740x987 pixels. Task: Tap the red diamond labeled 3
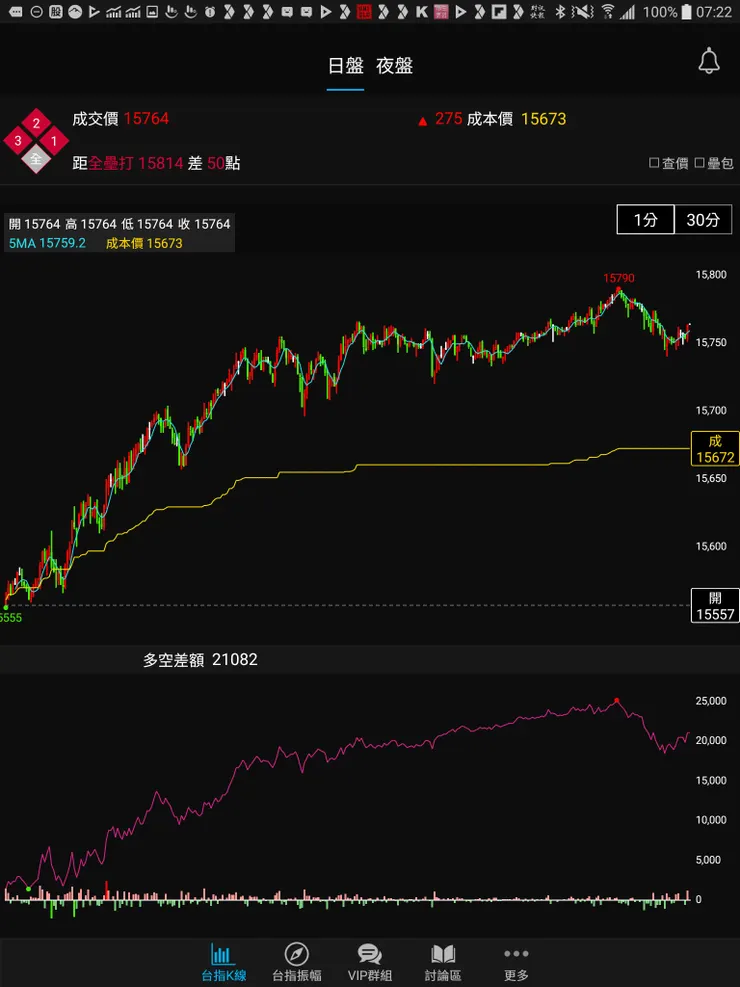click(x=18, y=141)
